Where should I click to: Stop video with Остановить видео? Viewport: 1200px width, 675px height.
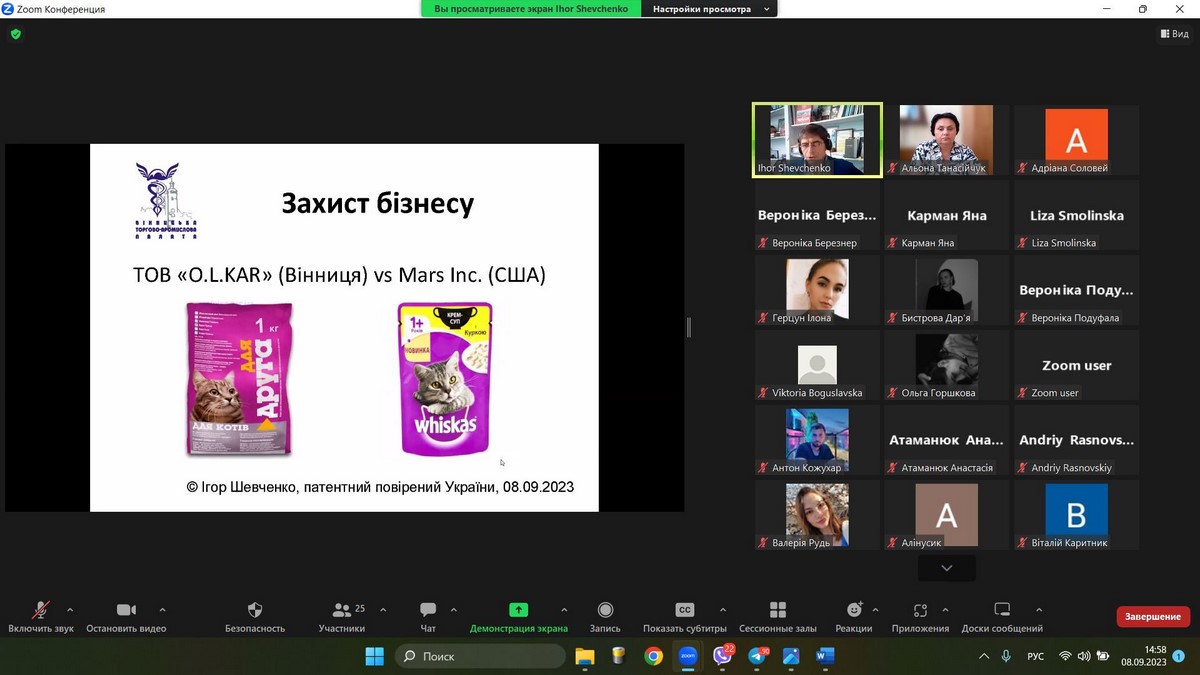coord(126,610)
